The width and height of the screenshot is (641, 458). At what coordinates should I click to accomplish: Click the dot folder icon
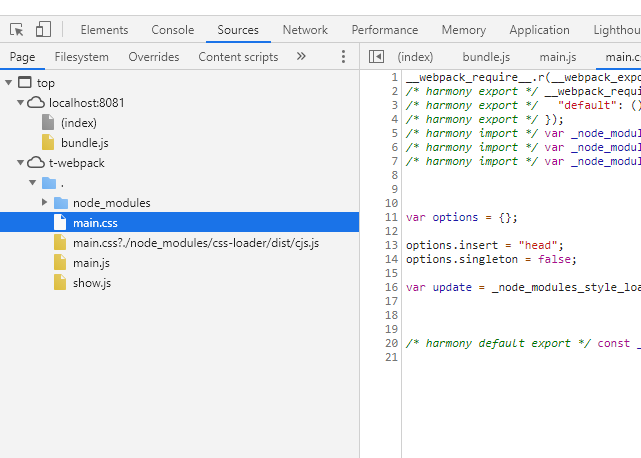click(x=49, y=183)
